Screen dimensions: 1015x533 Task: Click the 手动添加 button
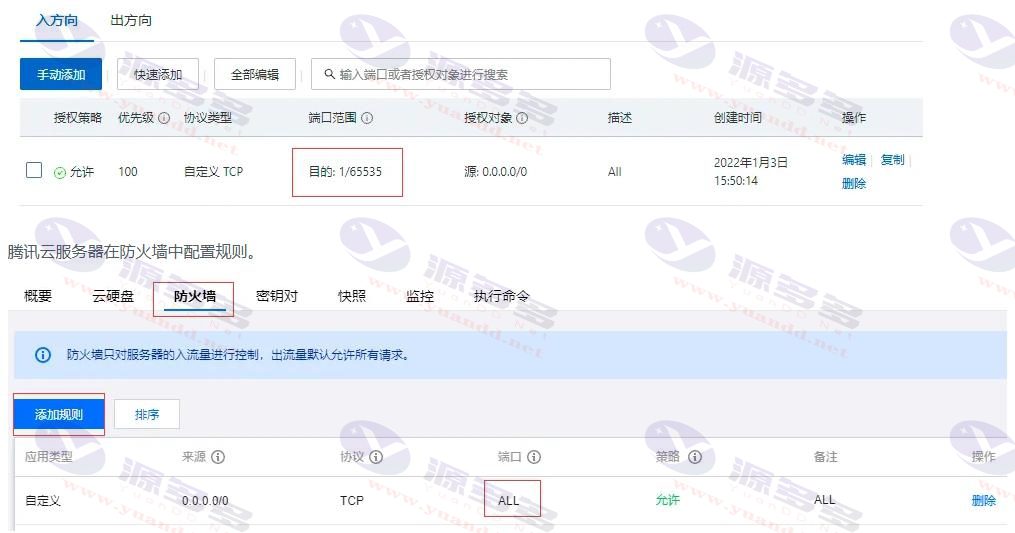61,74
